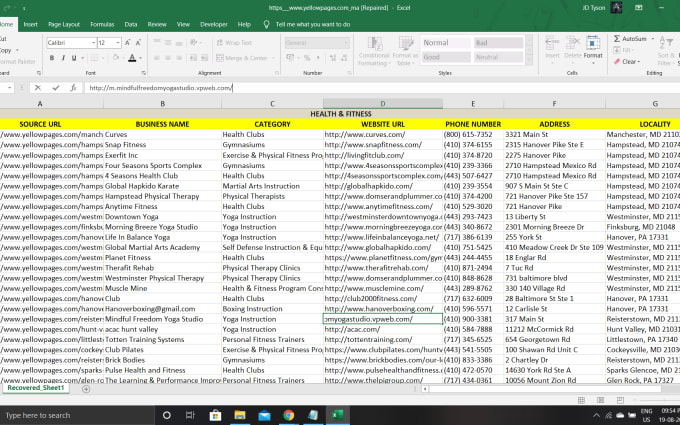Switch to Page Layout view icon
The width and height of the screenshot is (680, 425).
click(x=601, y=400)
